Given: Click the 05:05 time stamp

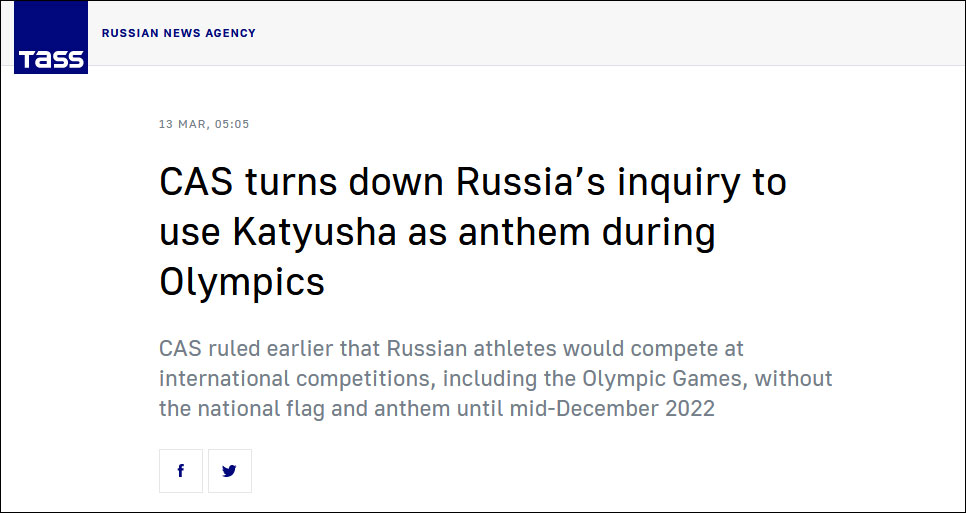Looking at the screenshot, I should pyautogui.click(x=231, y=124).
